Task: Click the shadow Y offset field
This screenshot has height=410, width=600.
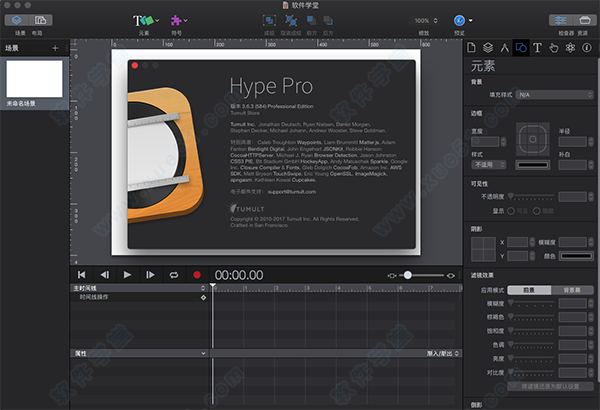Action: point(517,256)
